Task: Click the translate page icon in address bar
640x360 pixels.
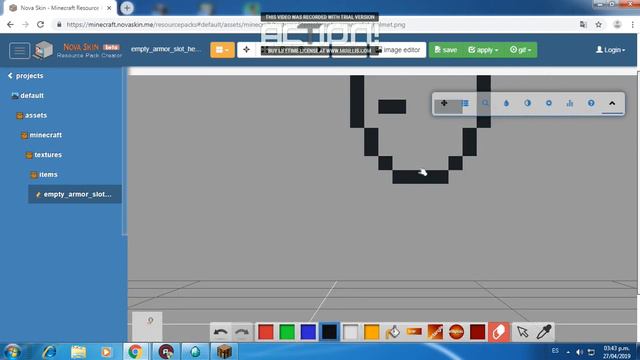Action: pyautogui.click(x=583, y=24)
